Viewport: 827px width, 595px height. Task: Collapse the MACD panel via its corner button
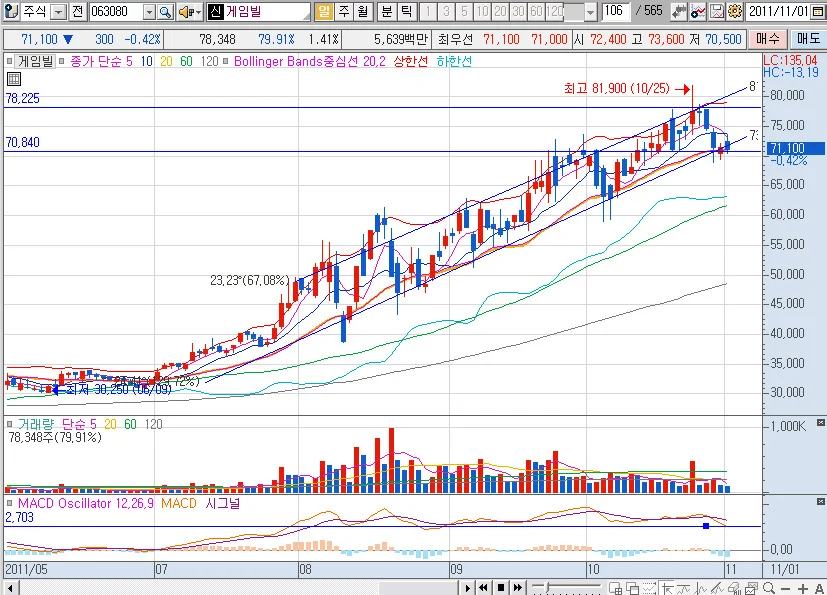click(821, 502)
